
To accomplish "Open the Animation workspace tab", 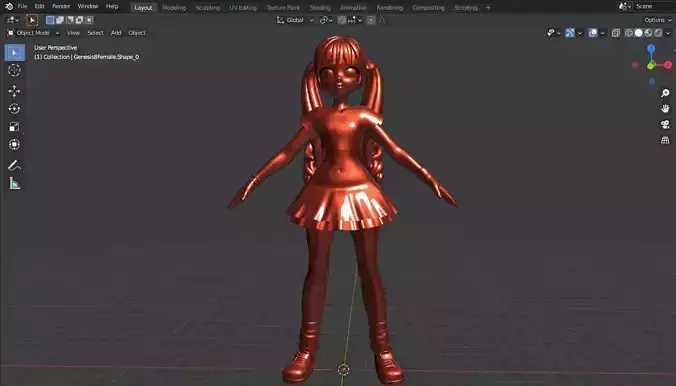I will (x=354, y=8).
